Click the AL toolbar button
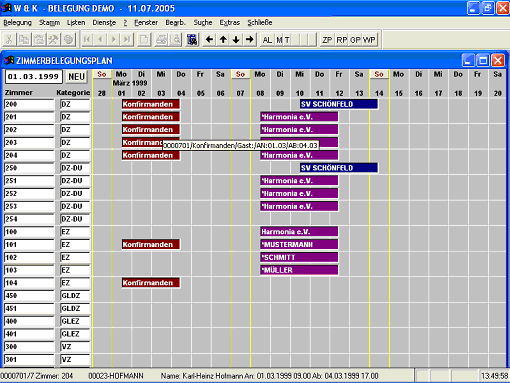510x383 pixels. 267,40
